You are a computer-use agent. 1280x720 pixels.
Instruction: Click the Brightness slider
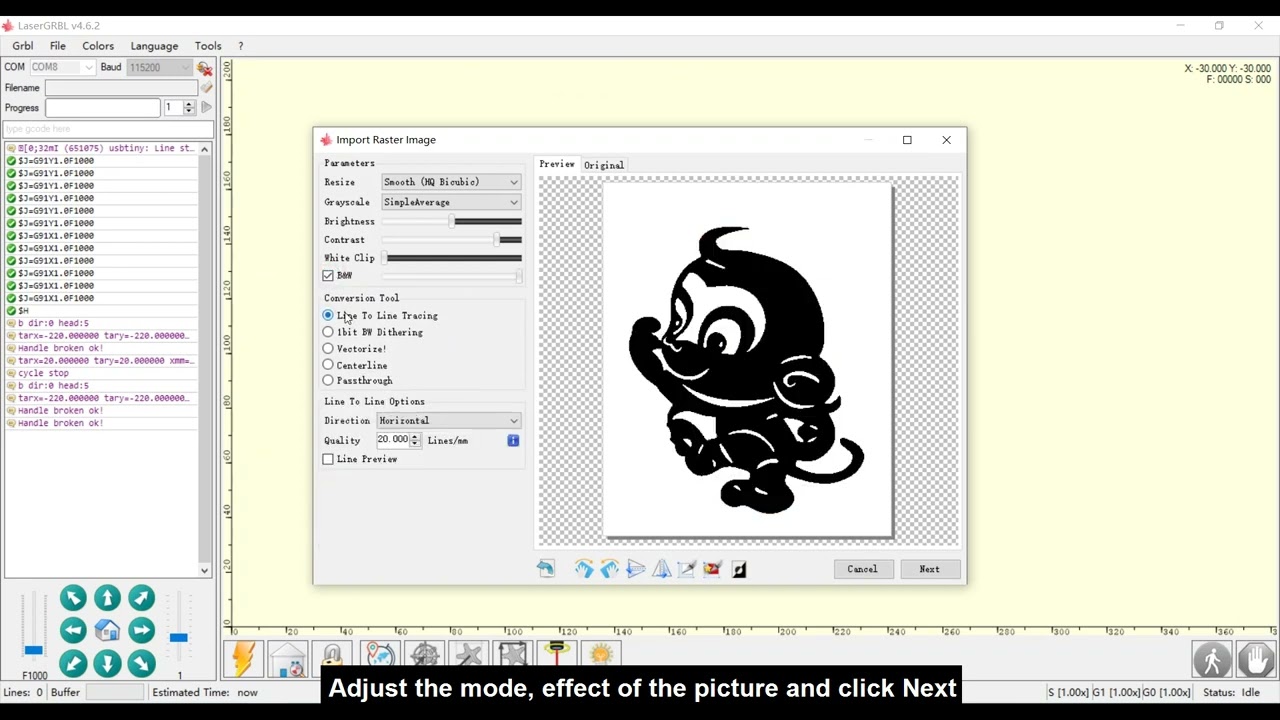point(452,221)
